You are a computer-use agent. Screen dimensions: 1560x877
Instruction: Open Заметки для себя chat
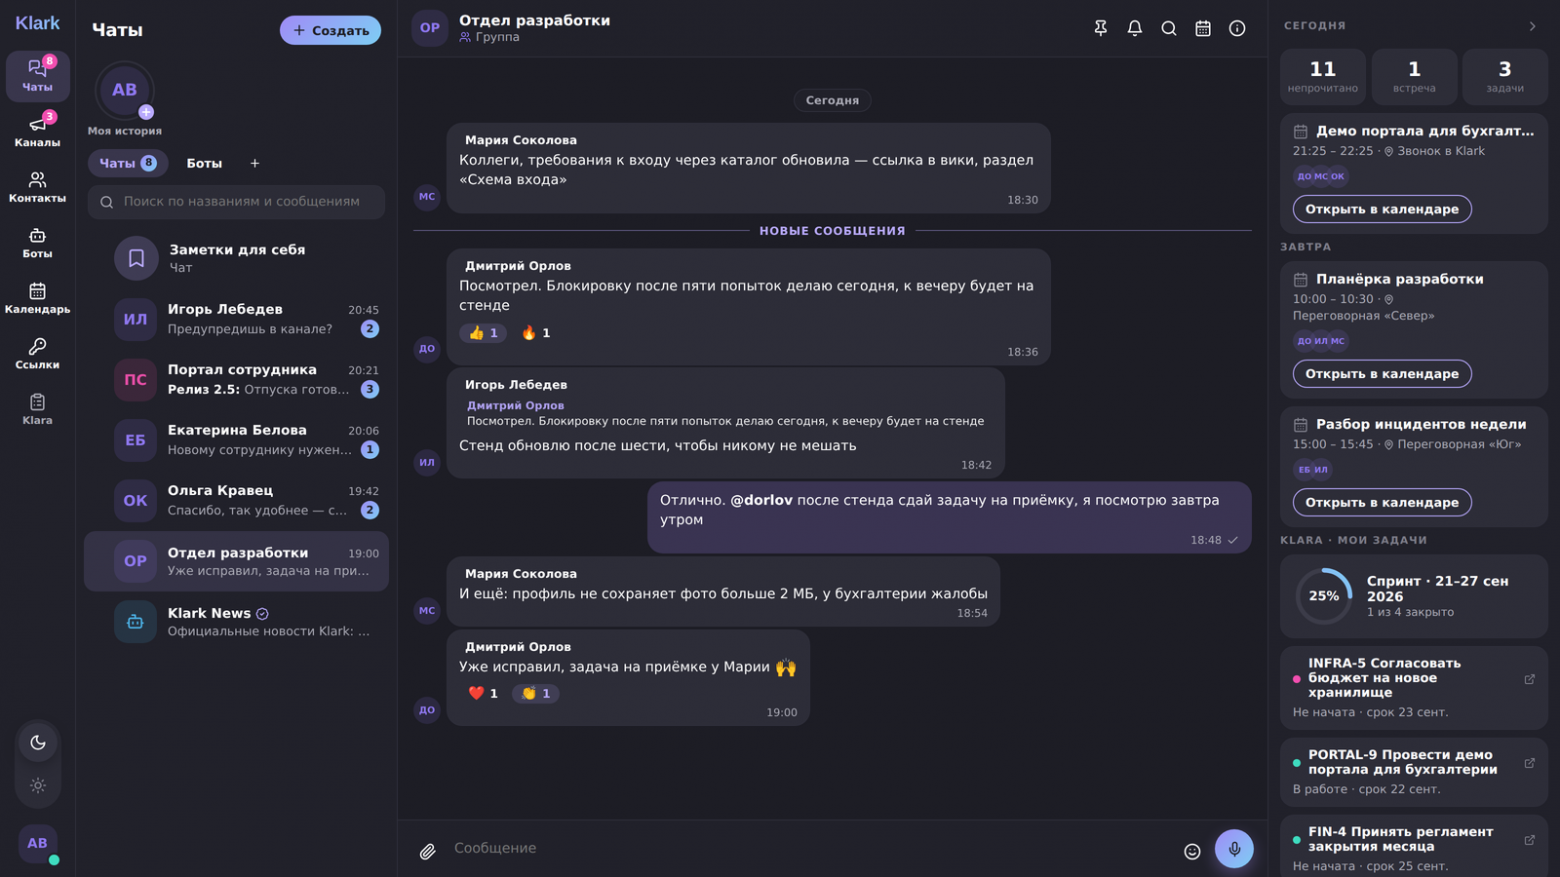point(236,258)
